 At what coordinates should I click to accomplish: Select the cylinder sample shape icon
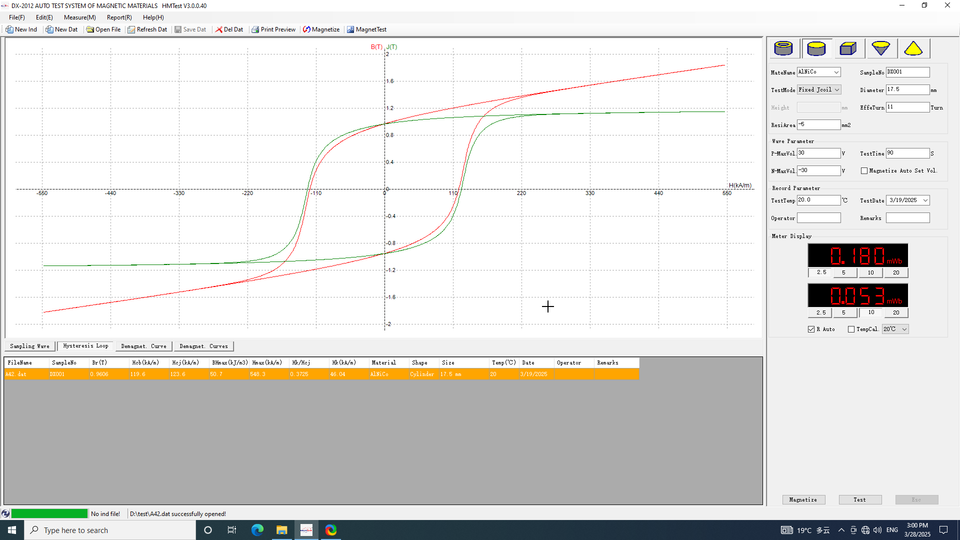coord(816,48)
